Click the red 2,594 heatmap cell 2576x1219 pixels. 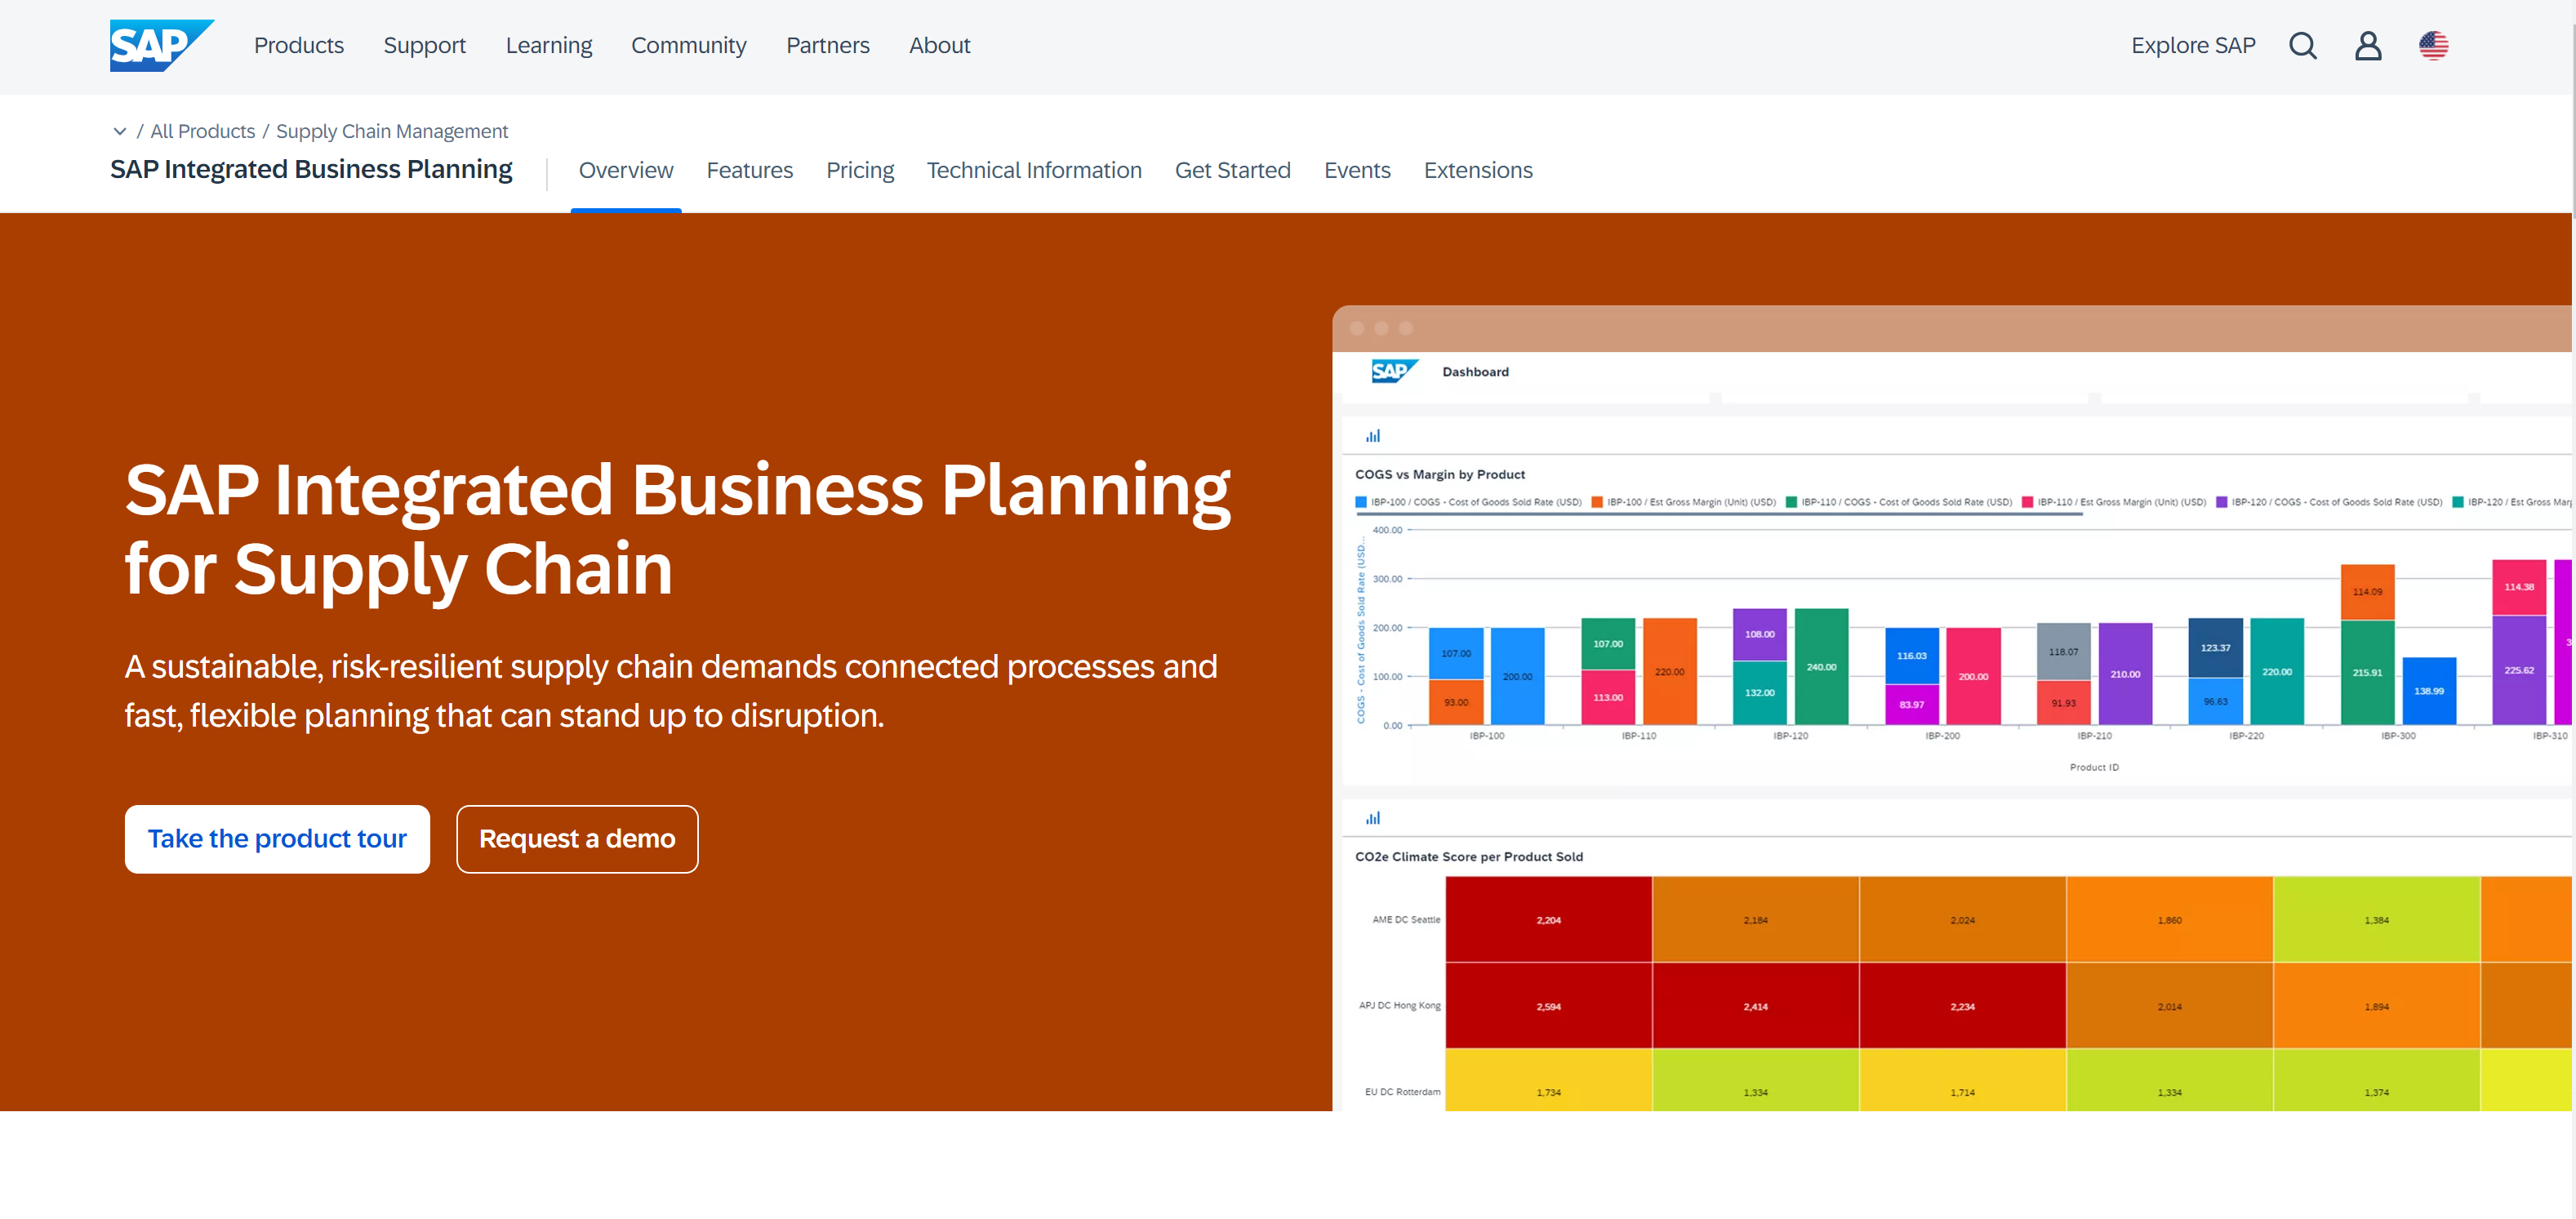[x=1548, y=1005]
